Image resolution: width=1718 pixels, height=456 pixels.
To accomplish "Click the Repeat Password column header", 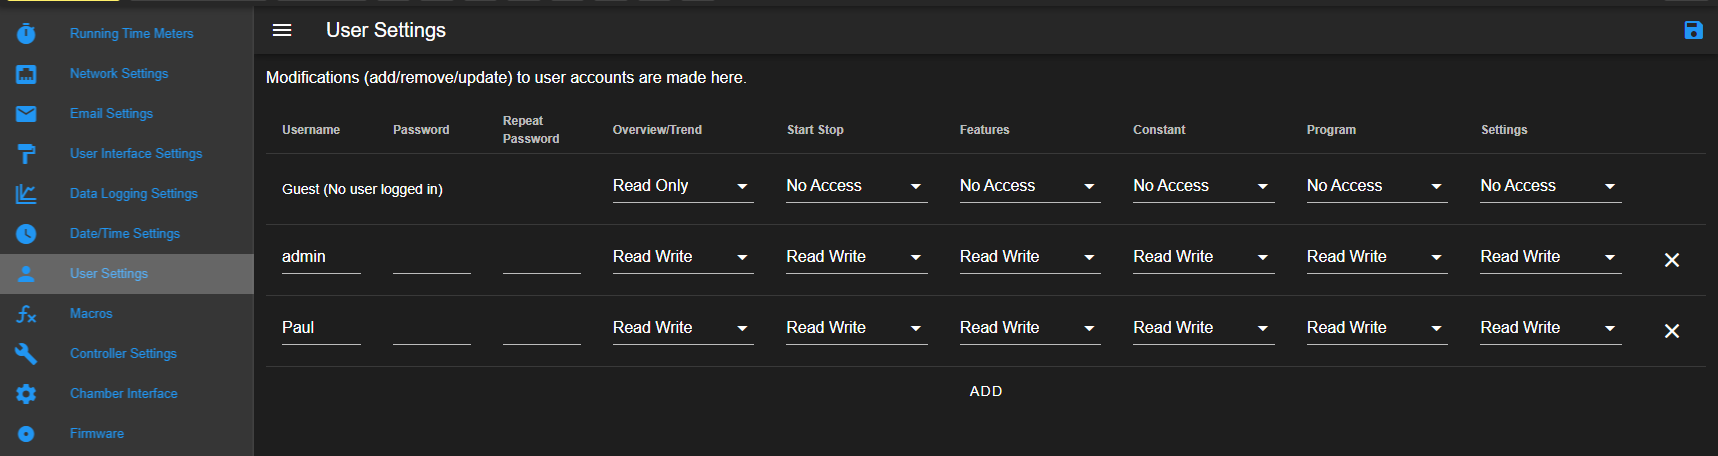I will click(531, 130).
